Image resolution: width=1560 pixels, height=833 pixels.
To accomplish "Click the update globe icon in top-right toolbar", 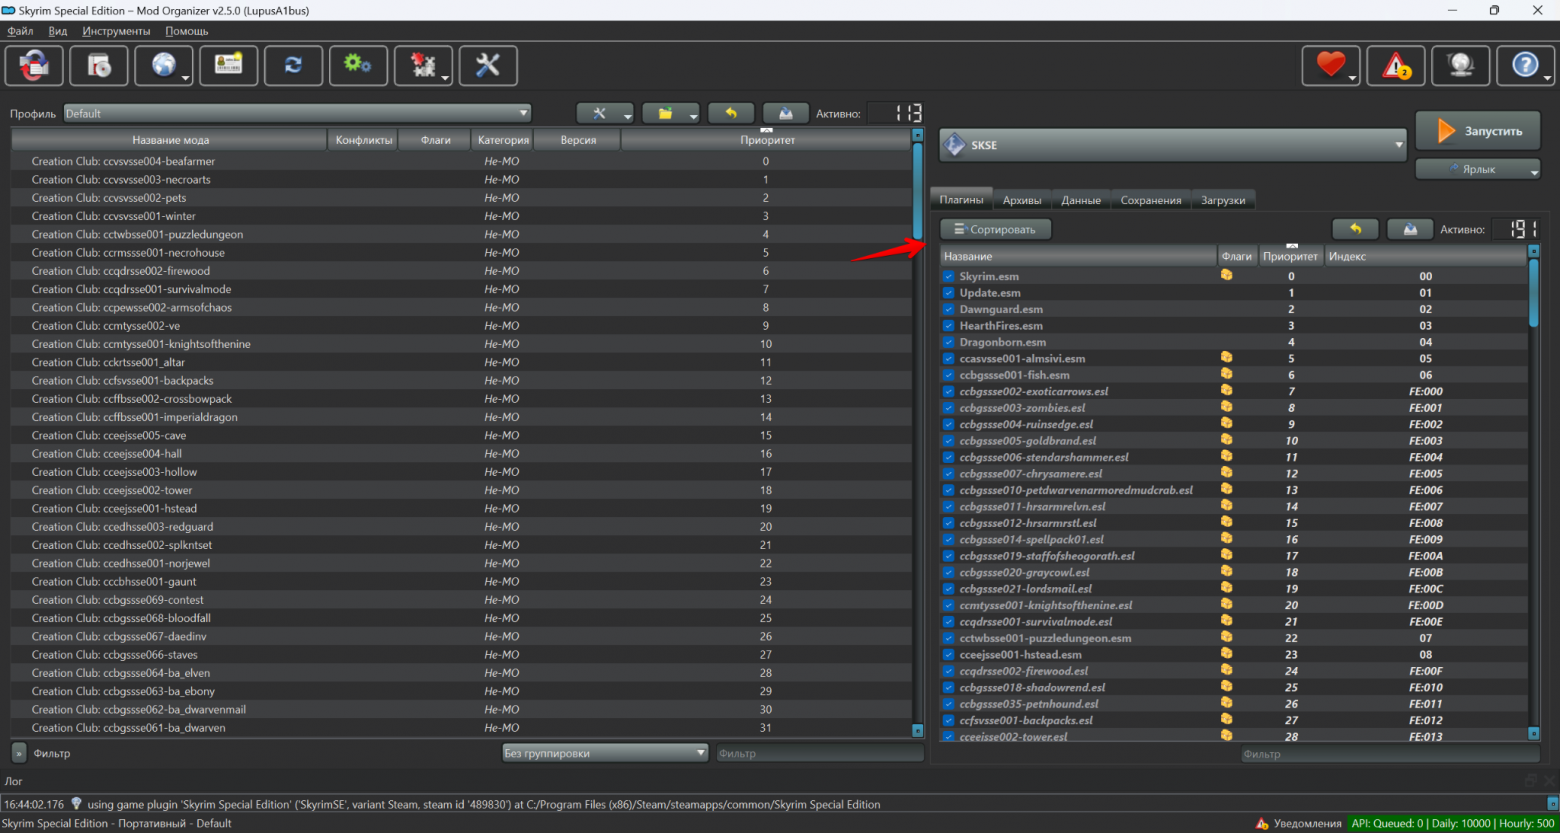I will (x=1461, y=66).
